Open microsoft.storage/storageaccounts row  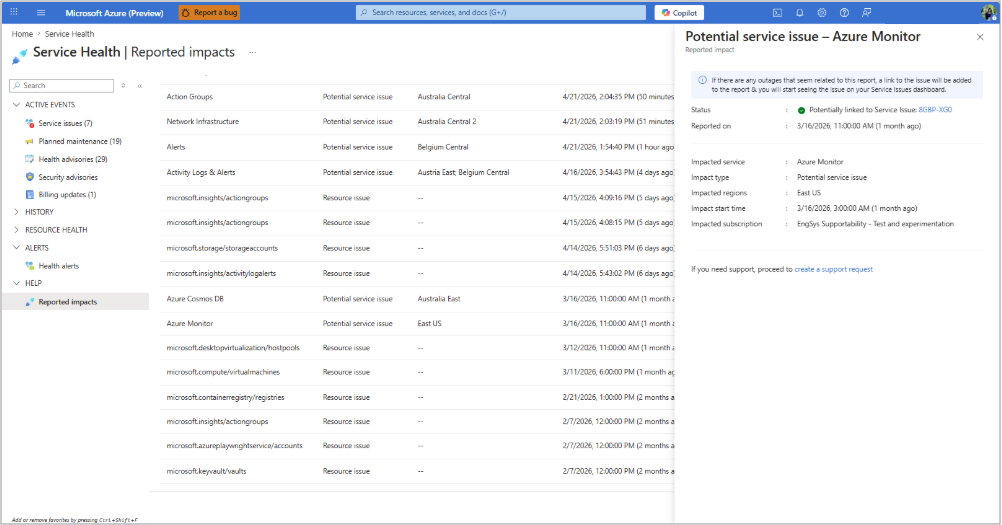coord(417,248)
